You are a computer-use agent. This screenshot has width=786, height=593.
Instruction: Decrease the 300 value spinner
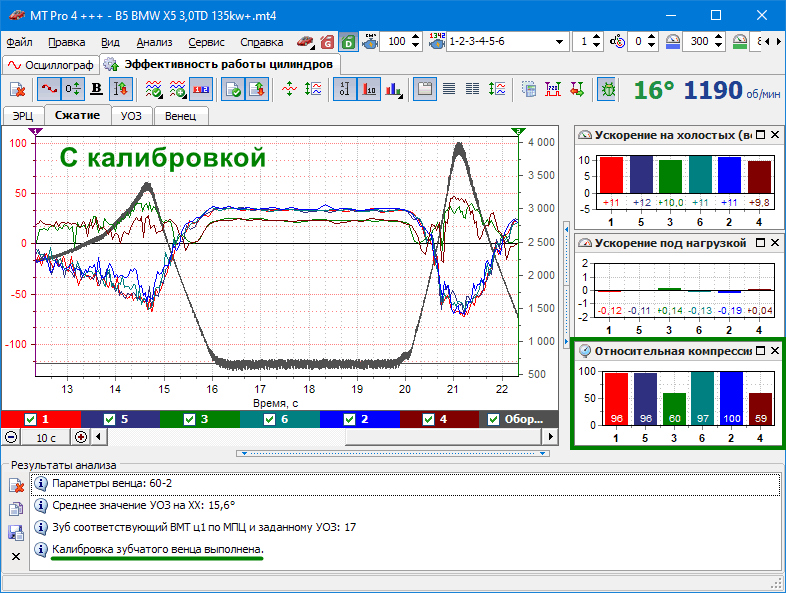pyautogui.click(x=719, y=46)
